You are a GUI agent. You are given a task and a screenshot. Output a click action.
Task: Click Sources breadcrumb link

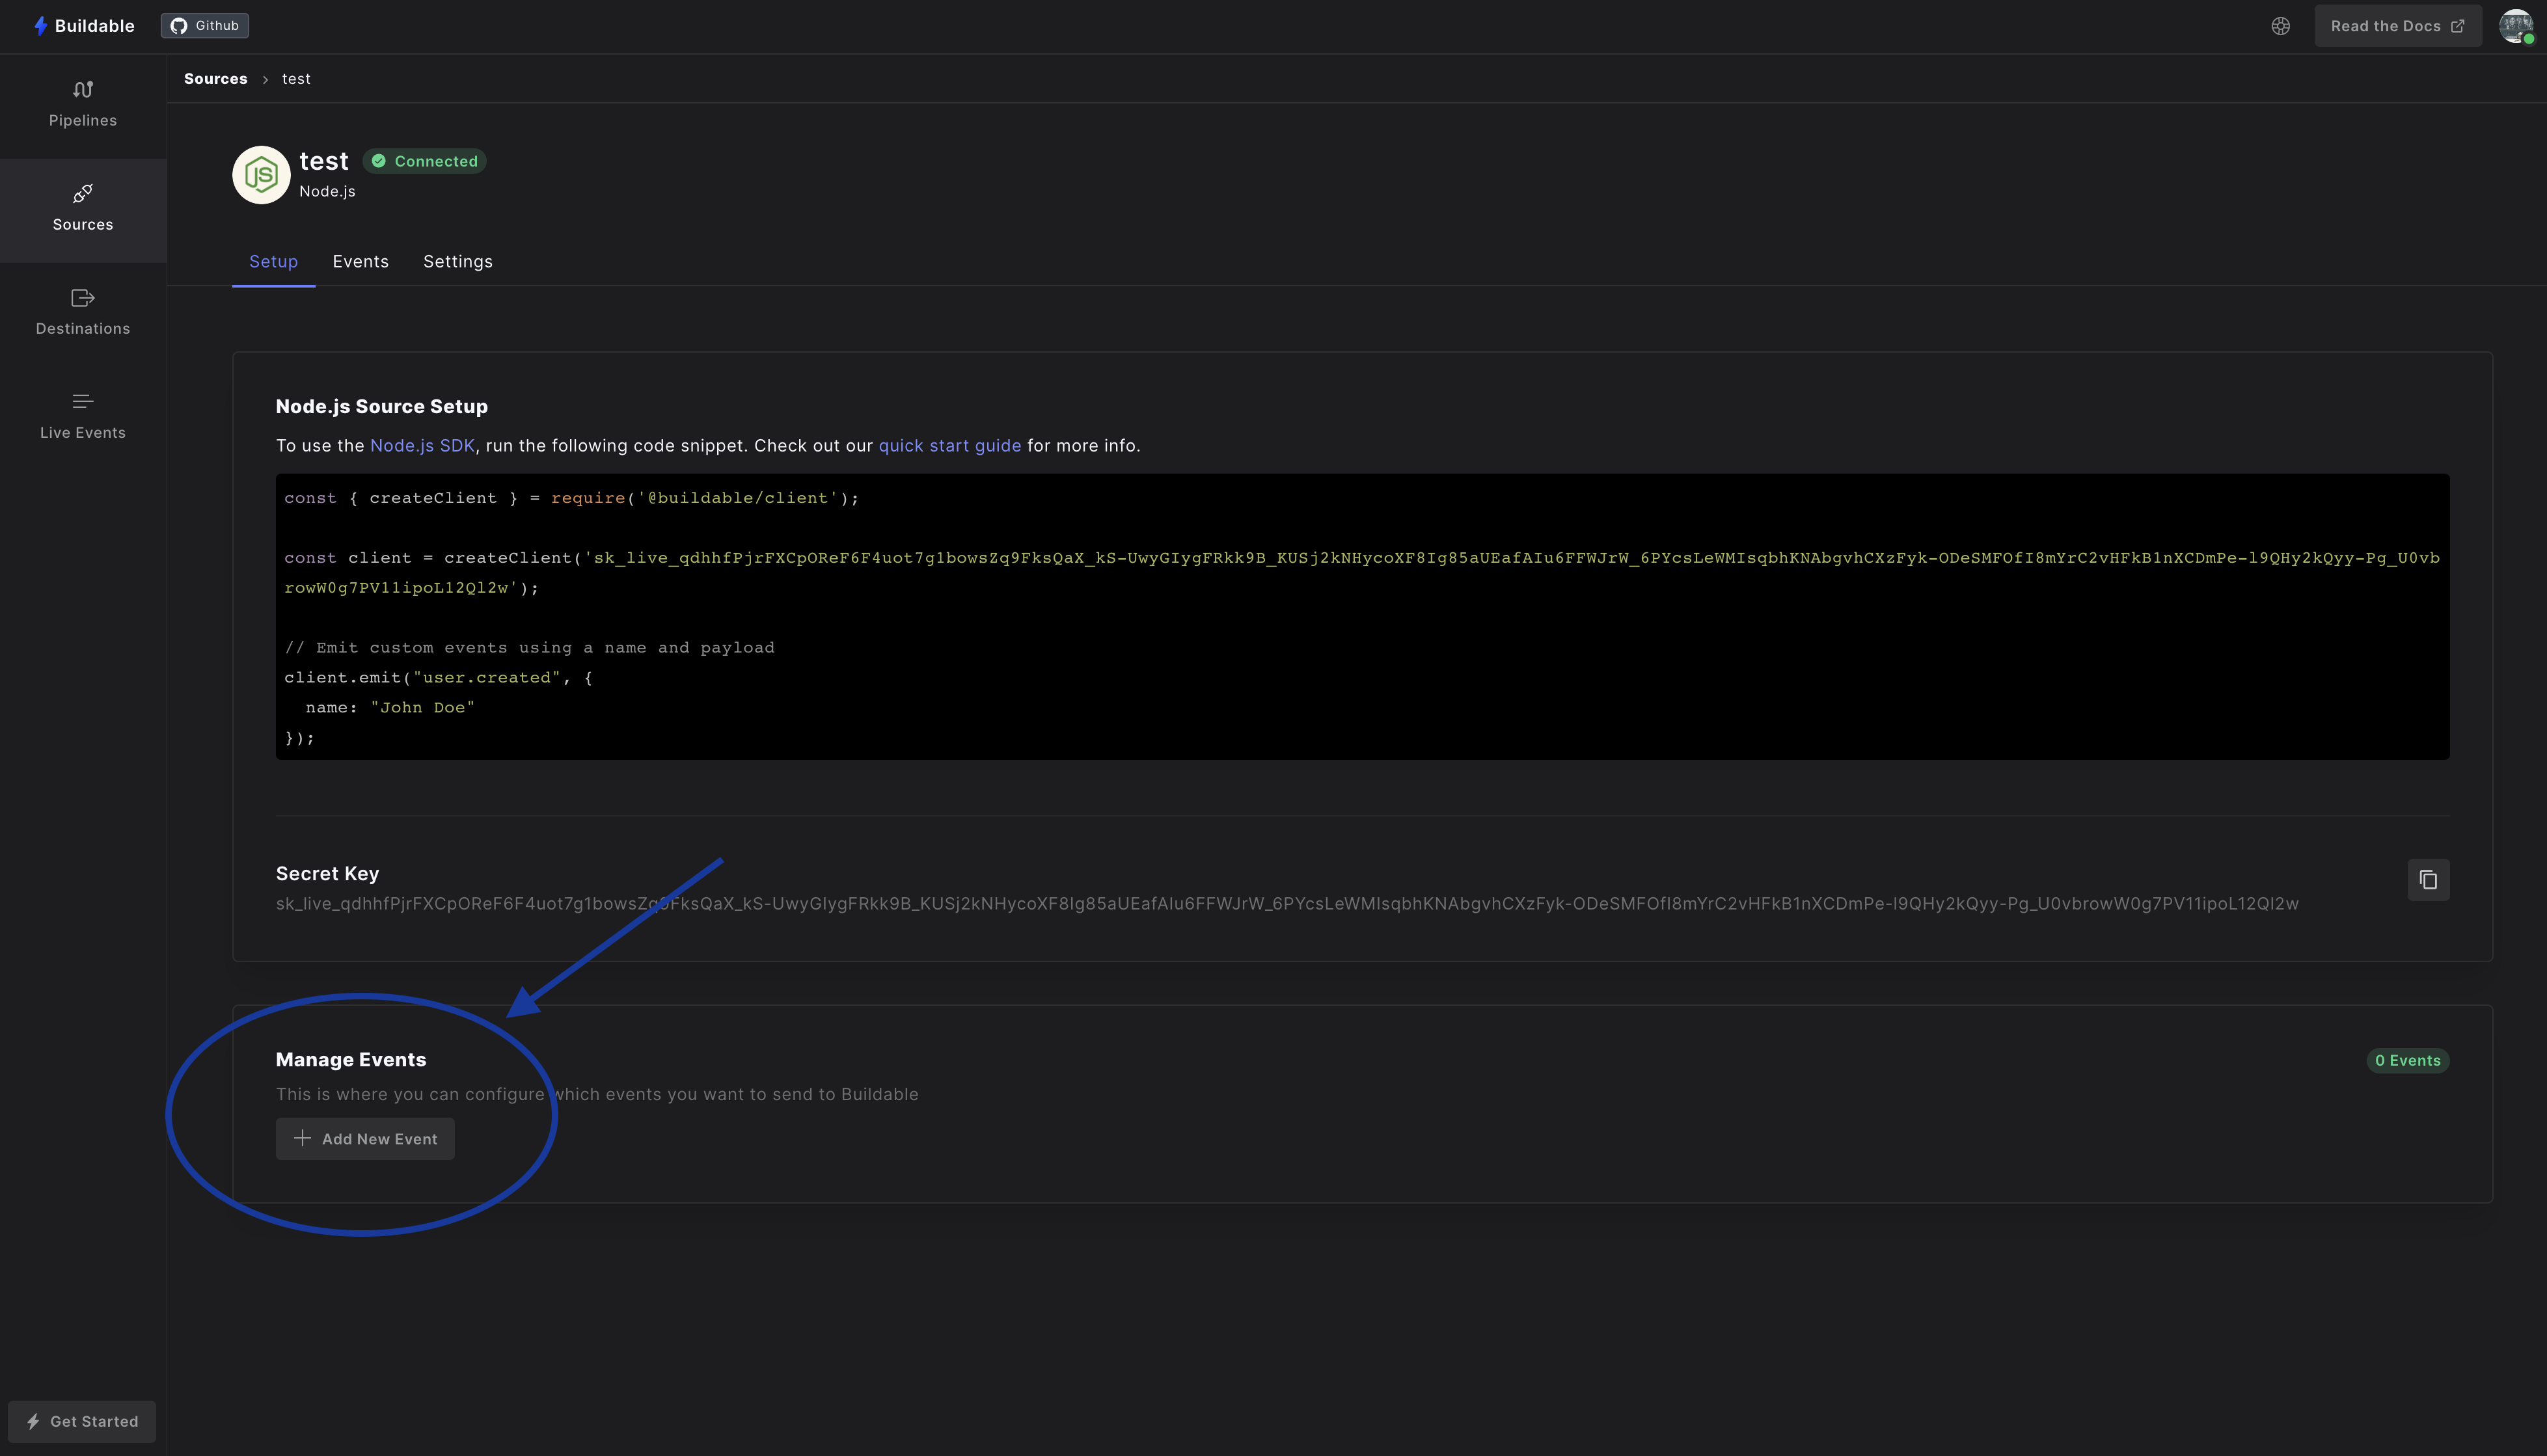pos(216,79)
